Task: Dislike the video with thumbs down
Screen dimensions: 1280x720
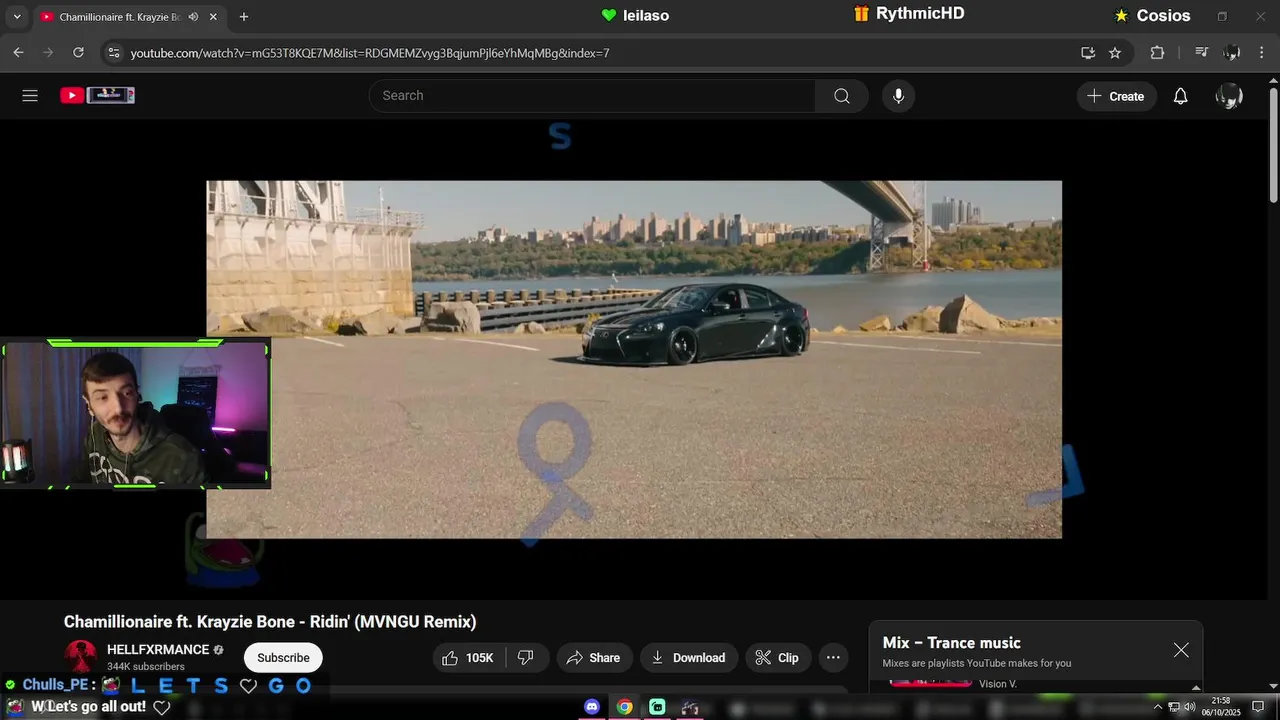Action: coord(526,657)
